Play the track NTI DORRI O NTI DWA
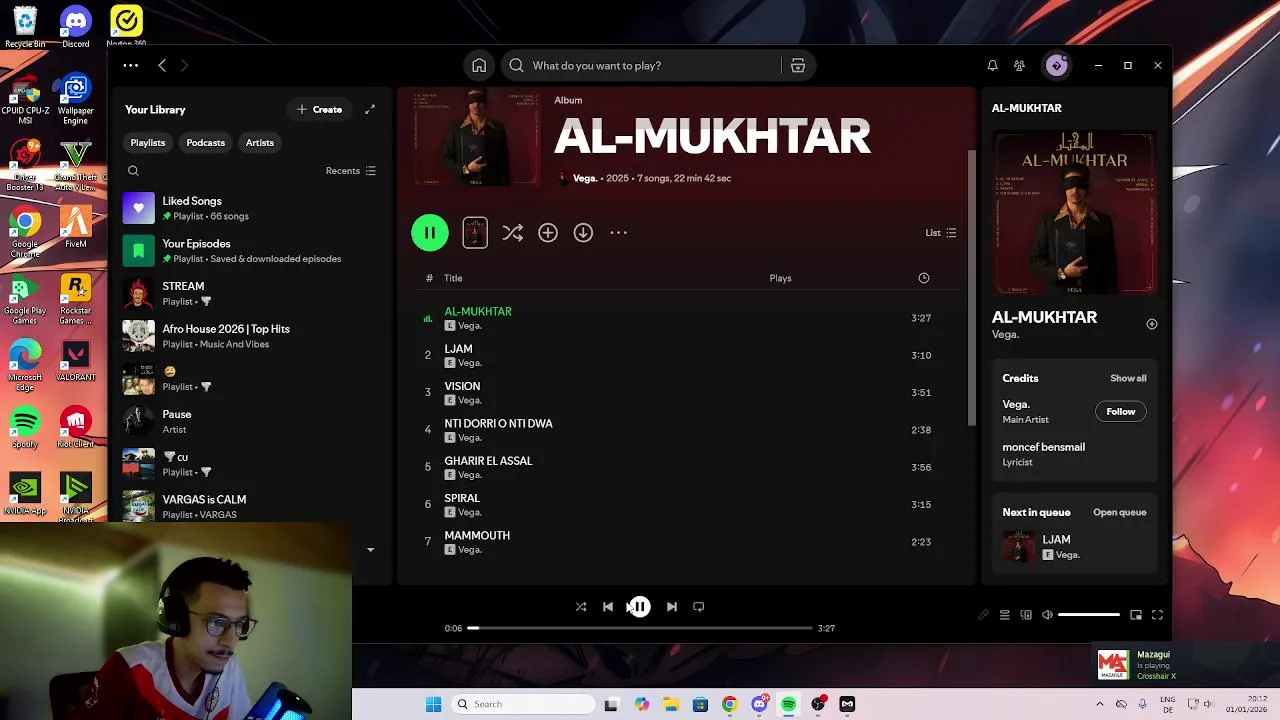Screen dimensions: 1280x720 pos(685,430)
